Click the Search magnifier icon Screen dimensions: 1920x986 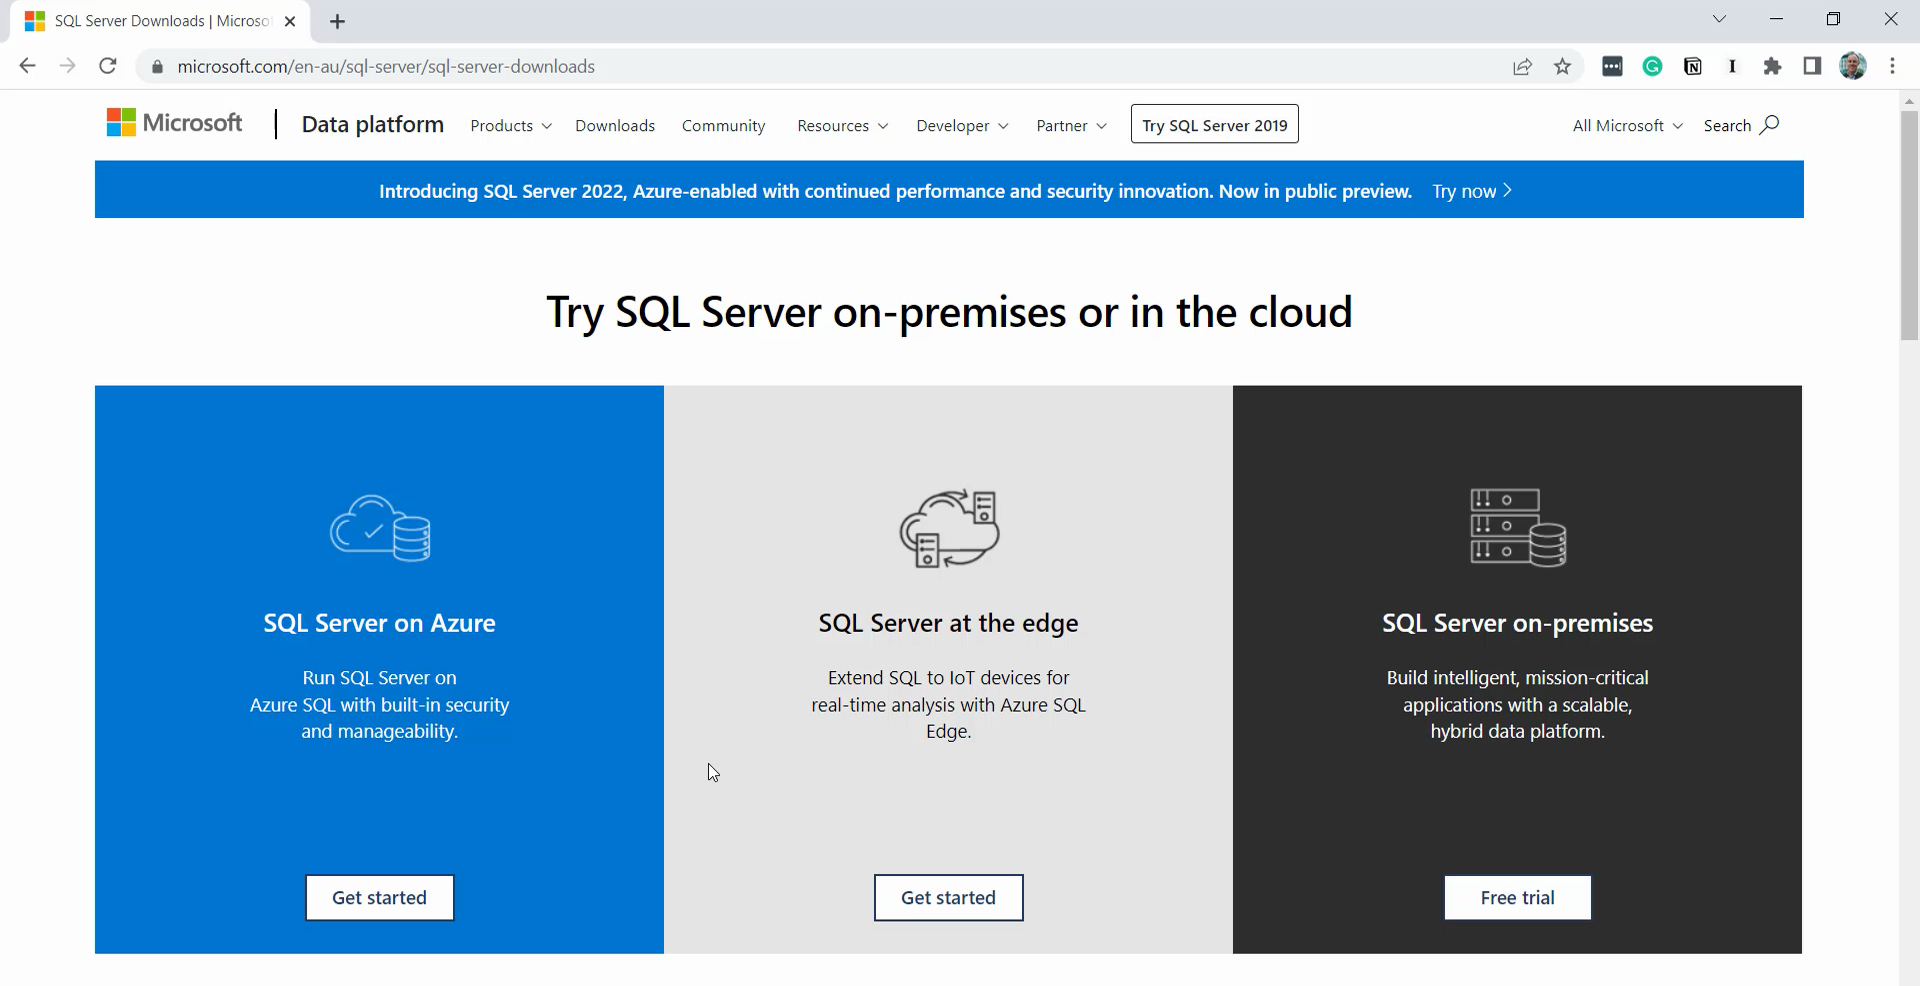click(1769, 125)
